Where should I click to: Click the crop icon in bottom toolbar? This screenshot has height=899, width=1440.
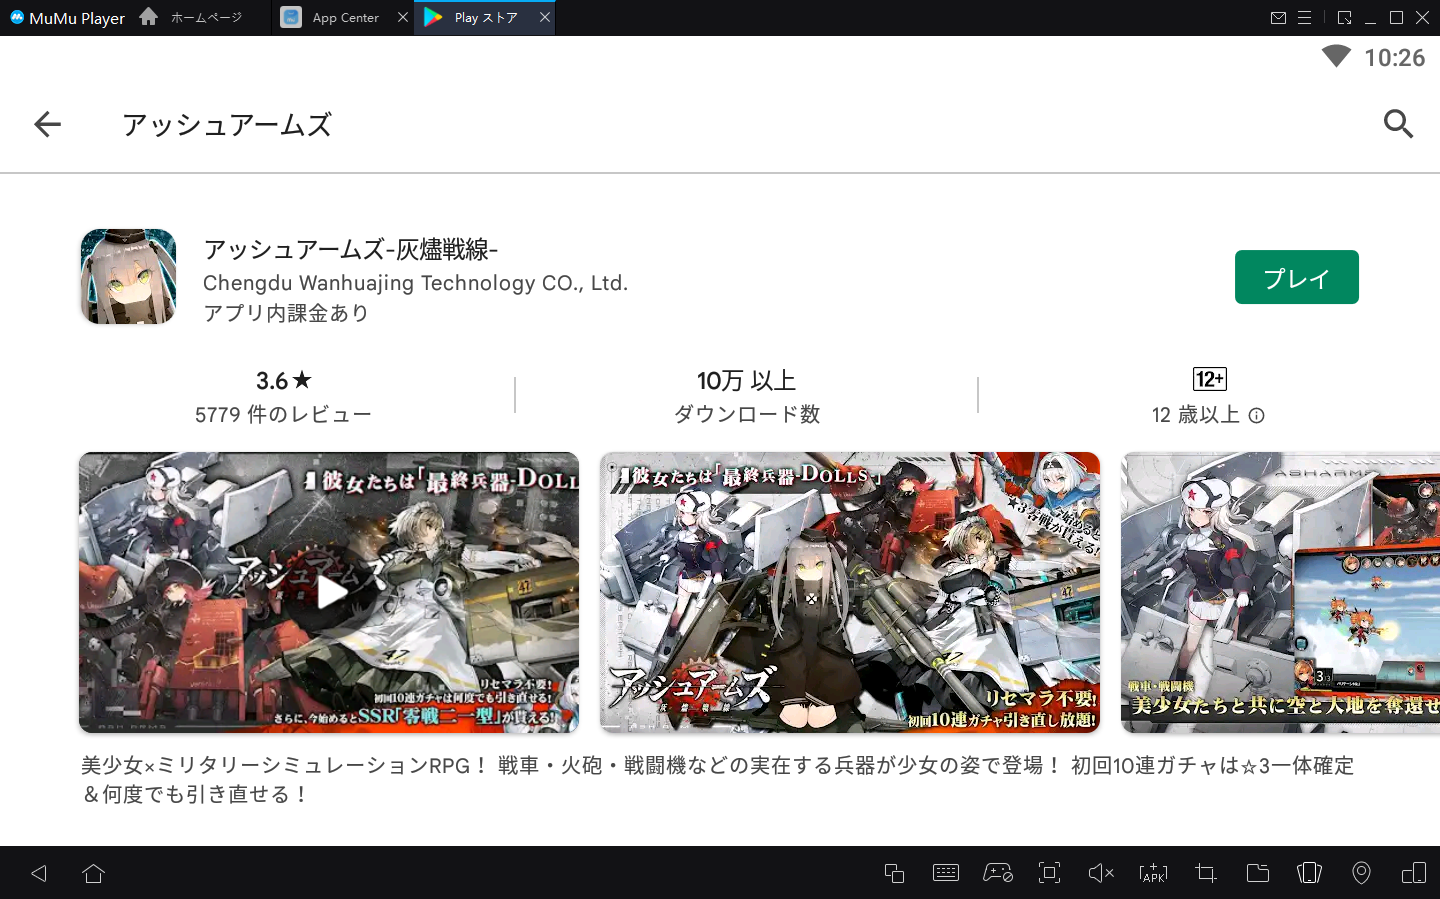tap(1206, 873)
